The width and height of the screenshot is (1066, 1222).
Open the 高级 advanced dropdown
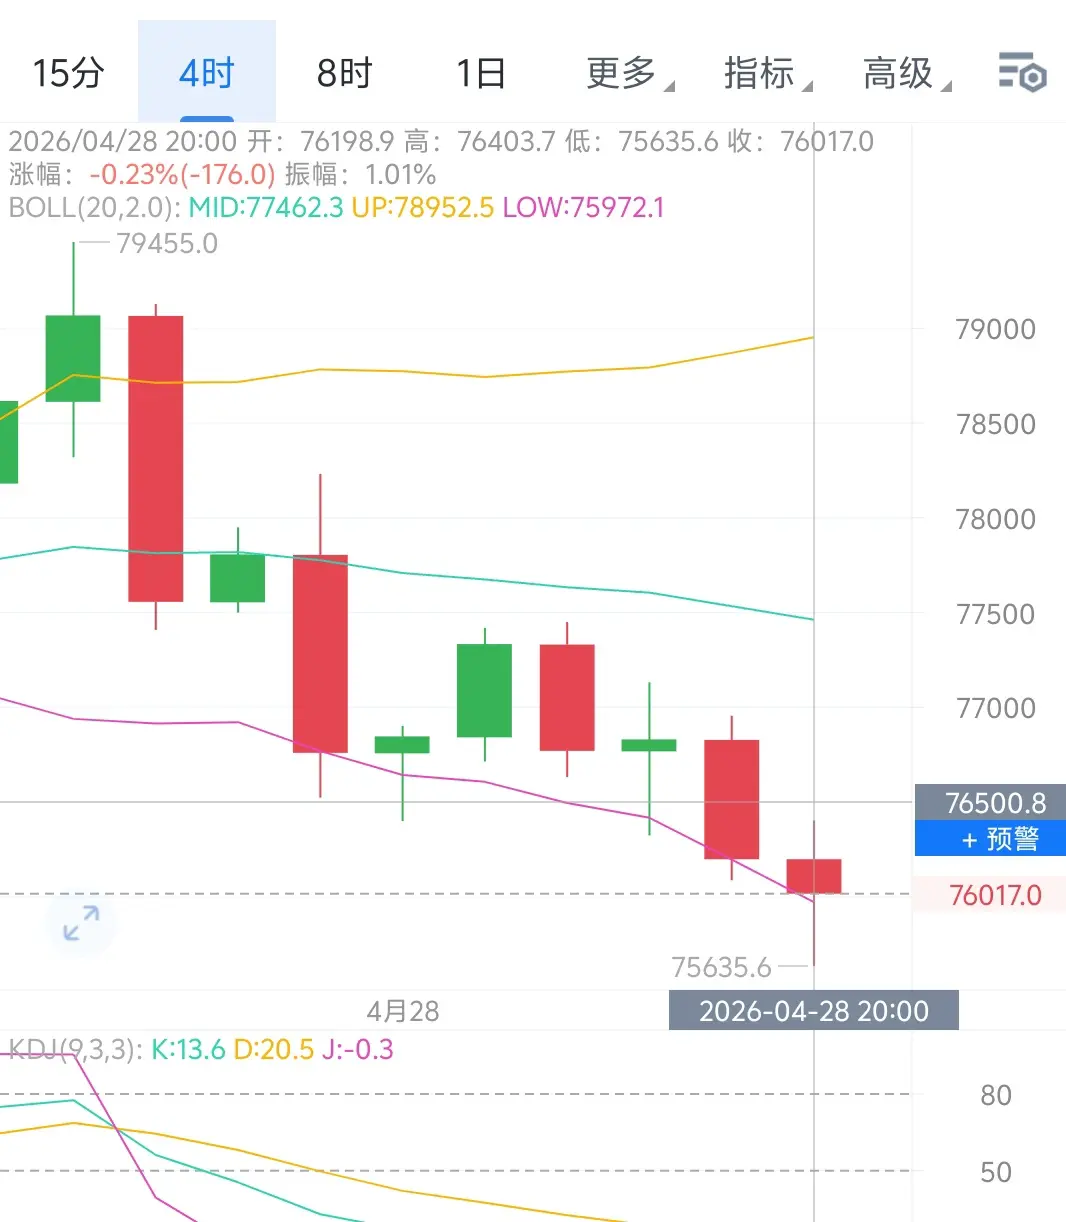pos(906,73)
